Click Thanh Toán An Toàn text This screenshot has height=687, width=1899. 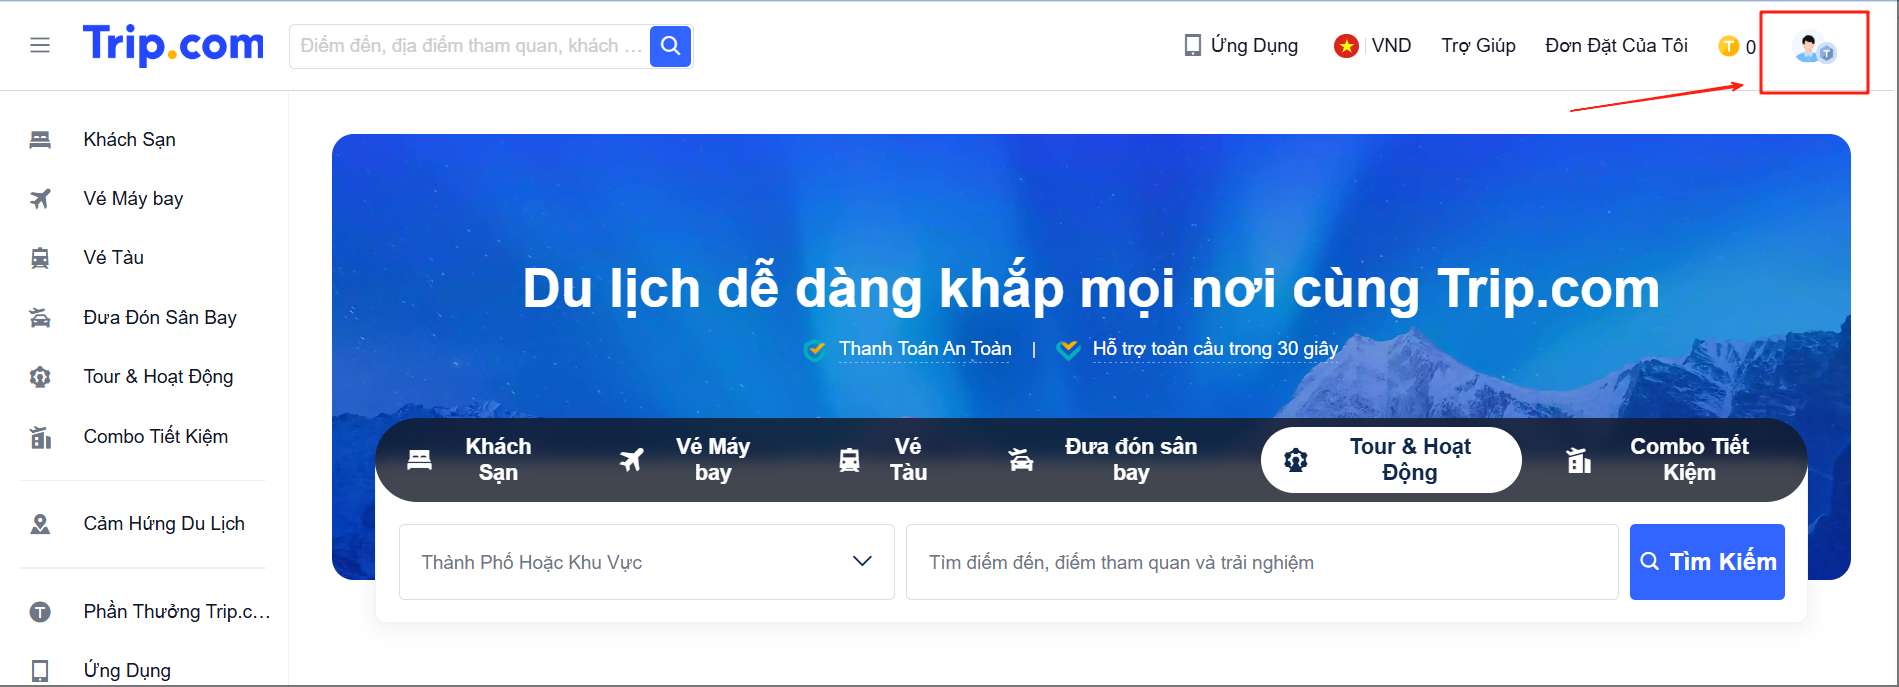click(925, 349)
